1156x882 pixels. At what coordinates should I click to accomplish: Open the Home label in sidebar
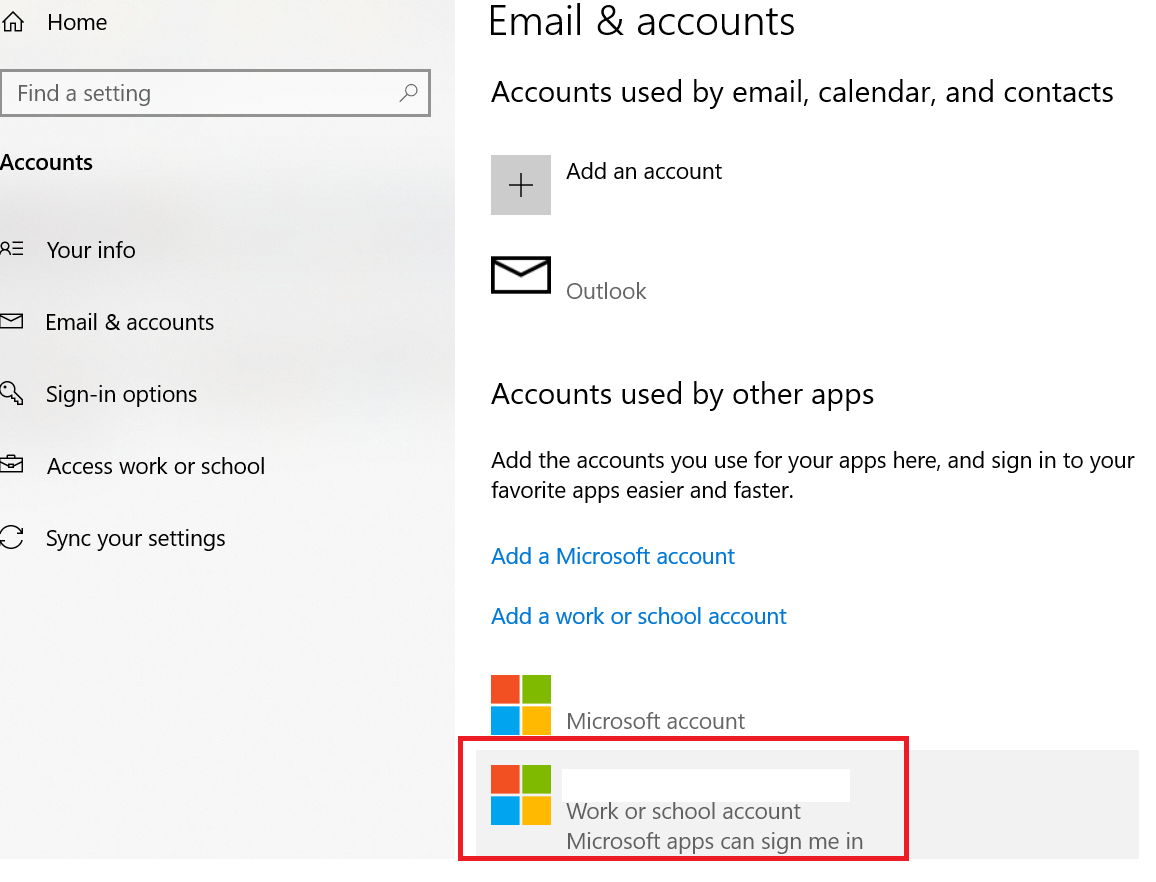coord(77,23)
